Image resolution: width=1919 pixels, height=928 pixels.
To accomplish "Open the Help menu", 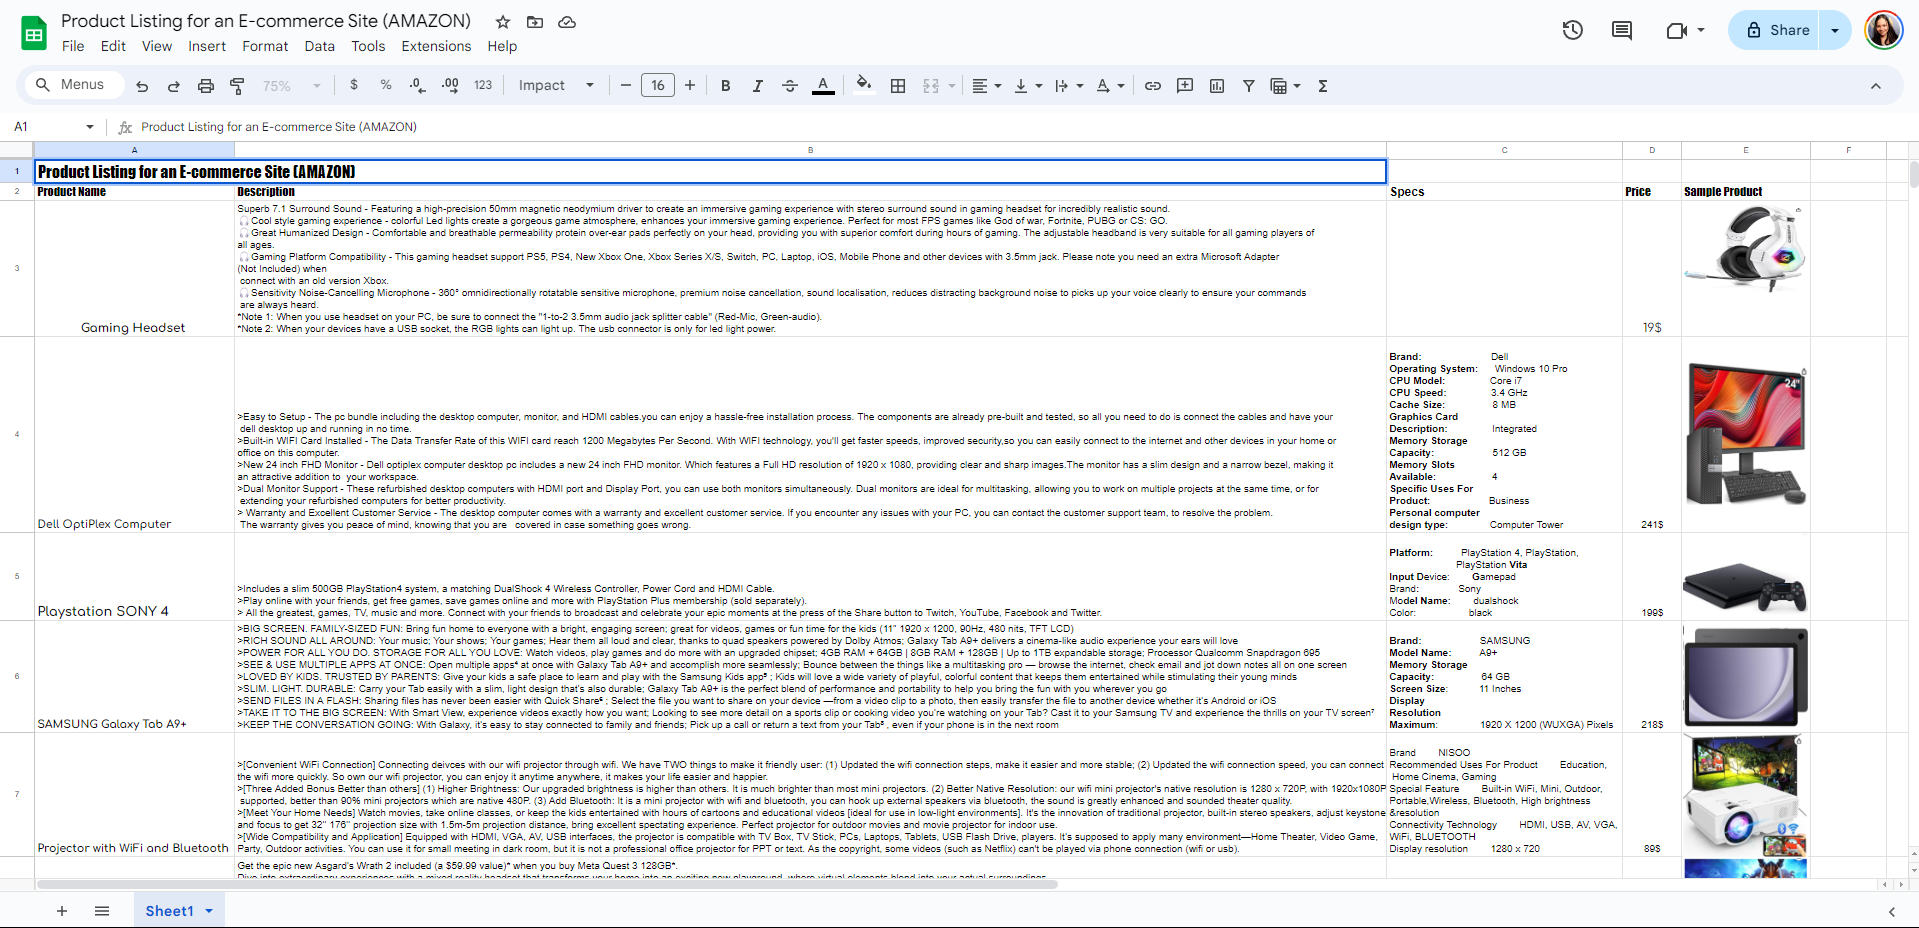I will [502, 46].
